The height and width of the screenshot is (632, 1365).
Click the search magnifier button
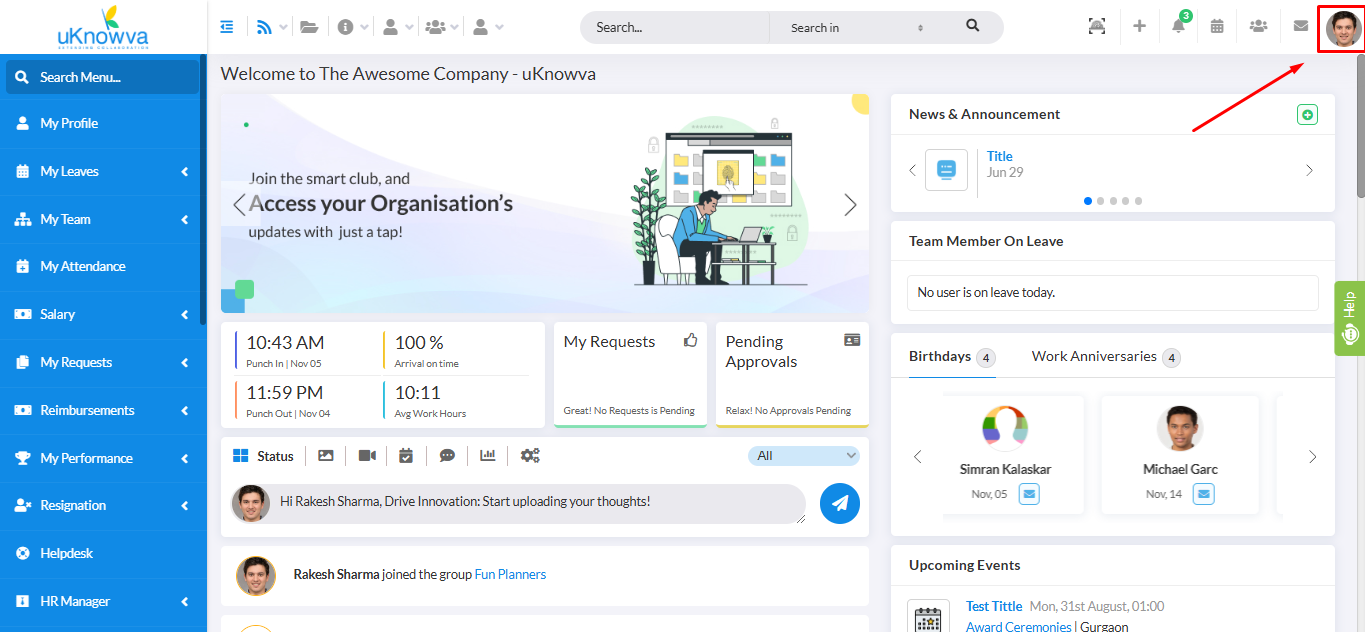coord(973,26)
